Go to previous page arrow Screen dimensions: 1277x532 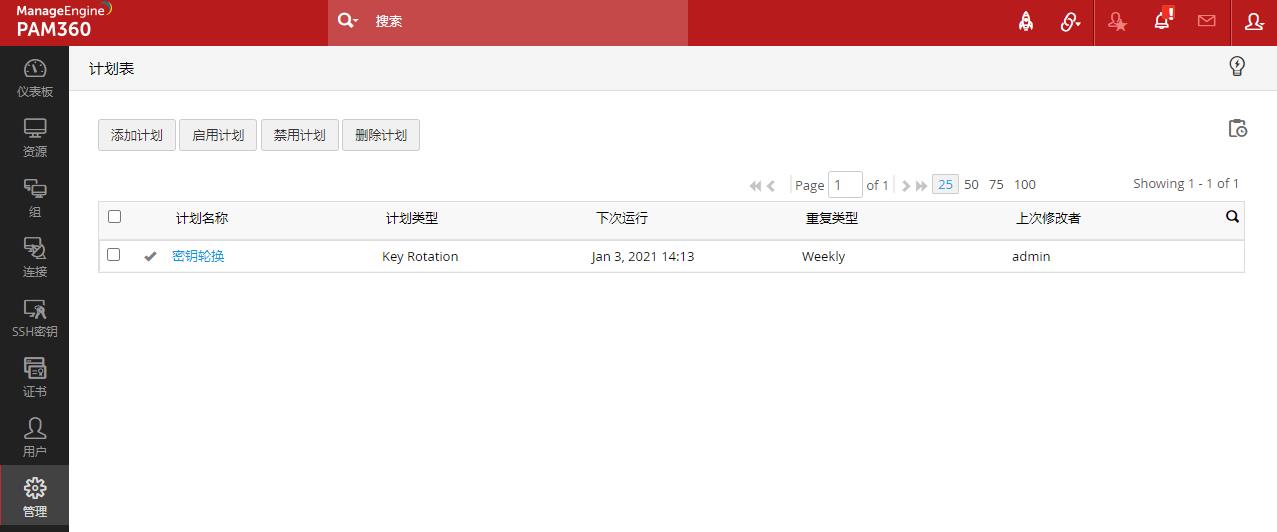tap(771, 186)
